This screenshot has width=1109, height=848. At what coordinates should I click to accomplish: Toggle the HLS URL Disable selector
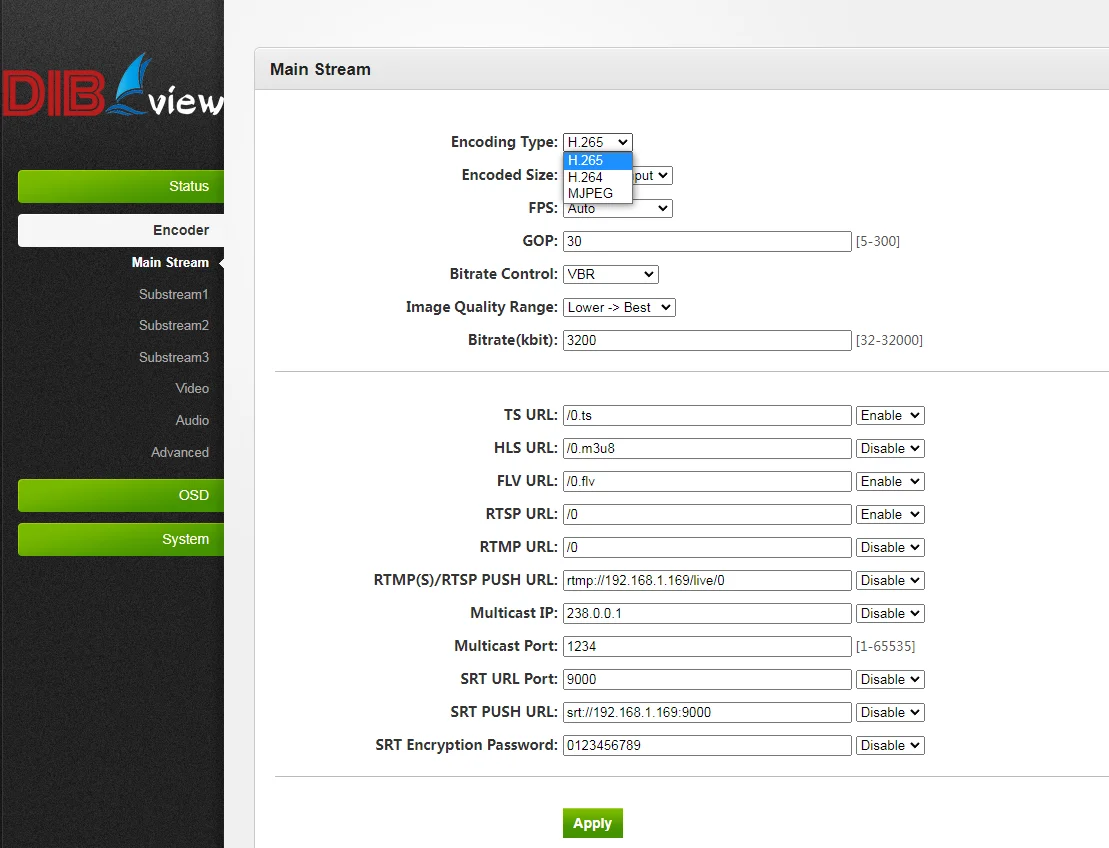889,448
